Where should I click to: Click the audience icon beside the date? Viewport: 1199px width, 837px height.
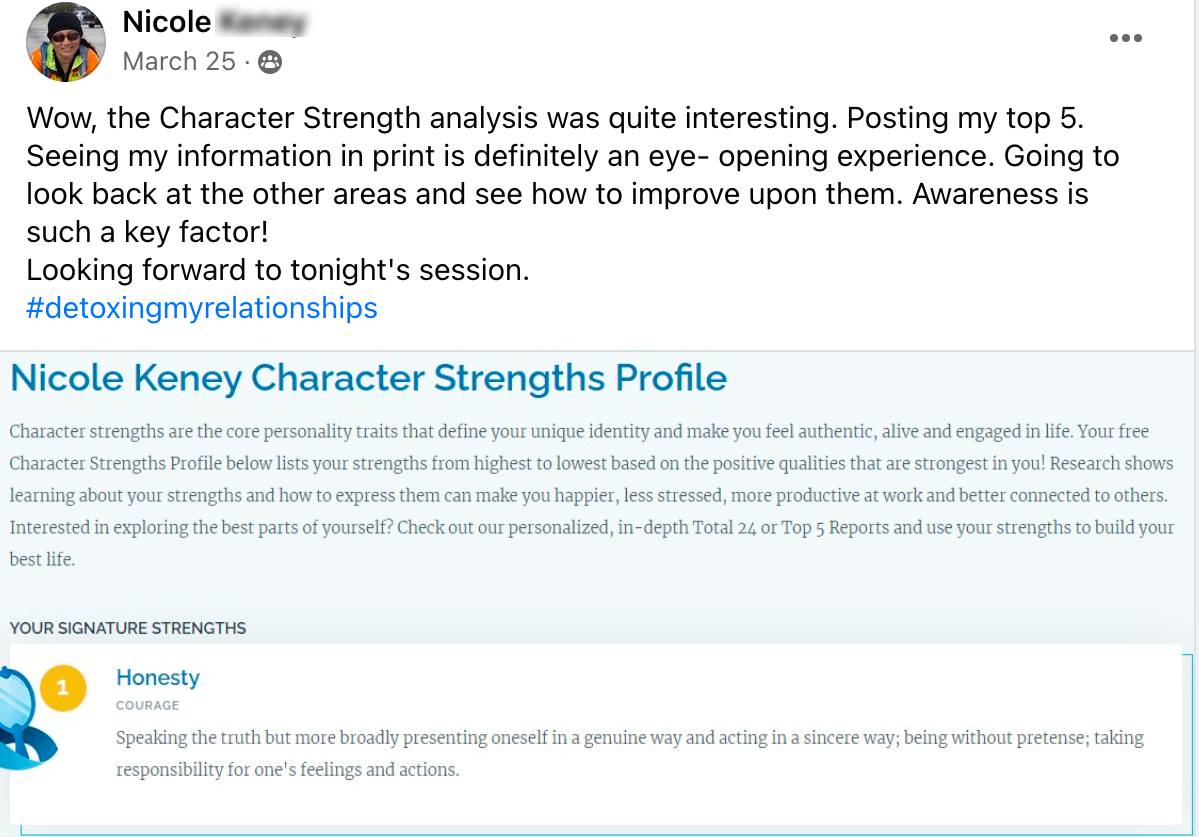coord(270,62)
